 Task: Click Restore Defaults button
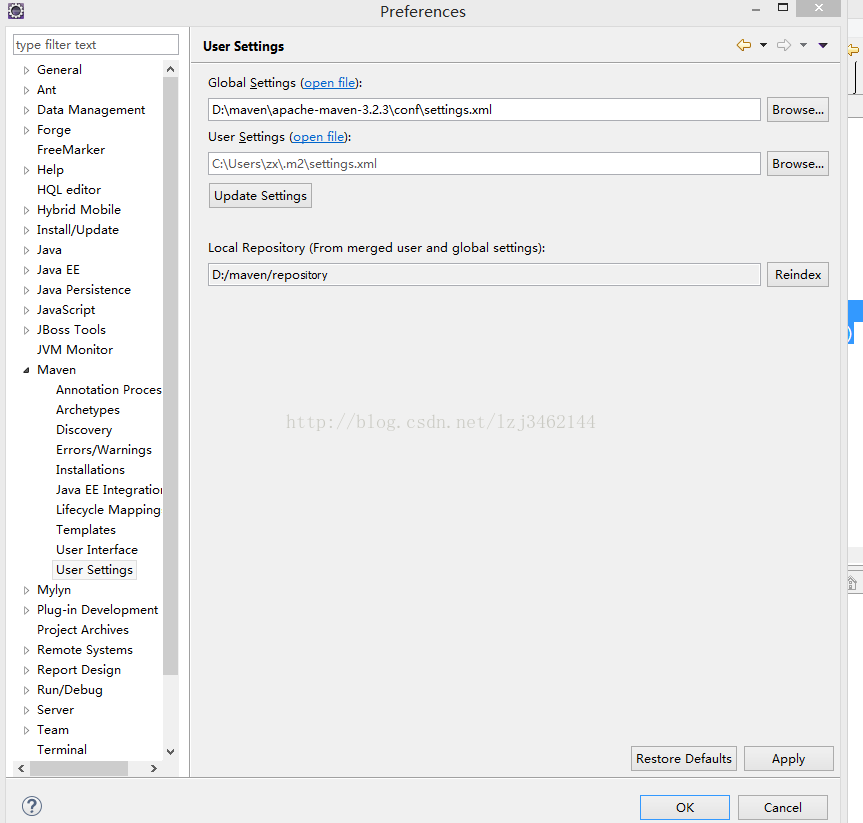tap(684, 759)
